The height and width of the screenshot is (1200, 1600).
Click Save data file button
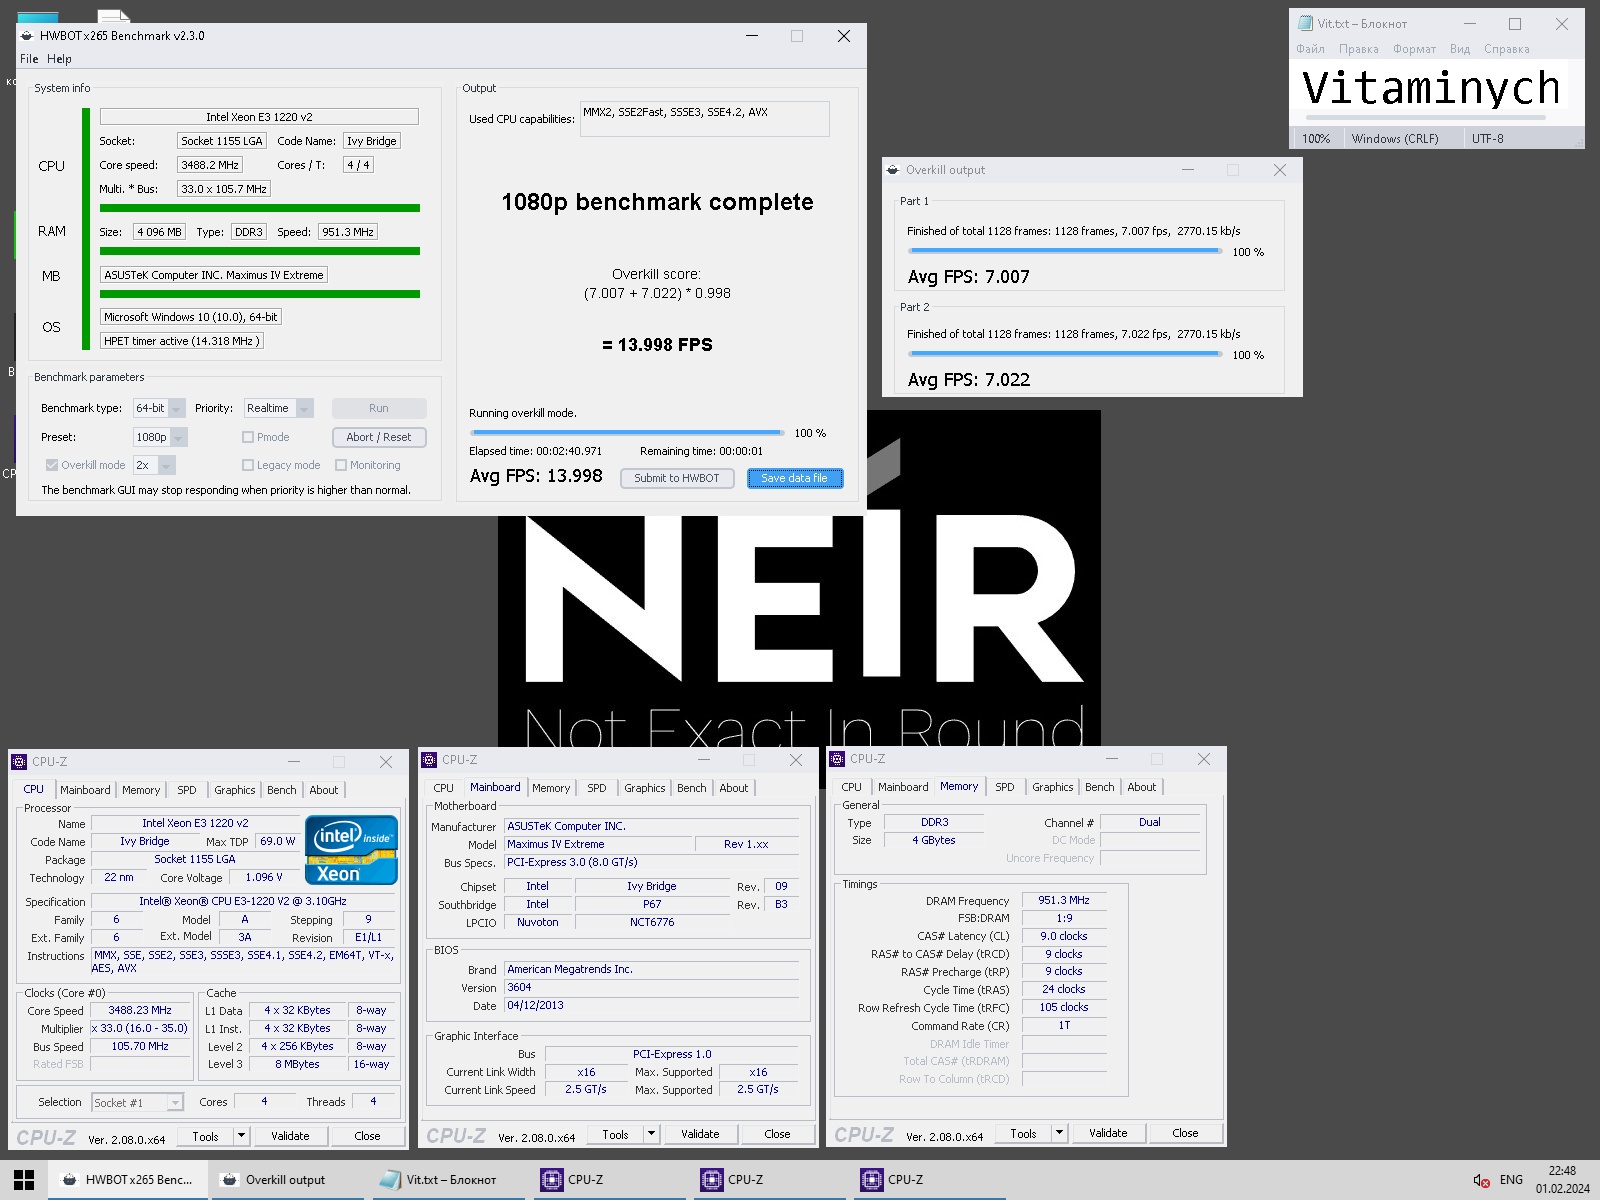click(795, 478)
